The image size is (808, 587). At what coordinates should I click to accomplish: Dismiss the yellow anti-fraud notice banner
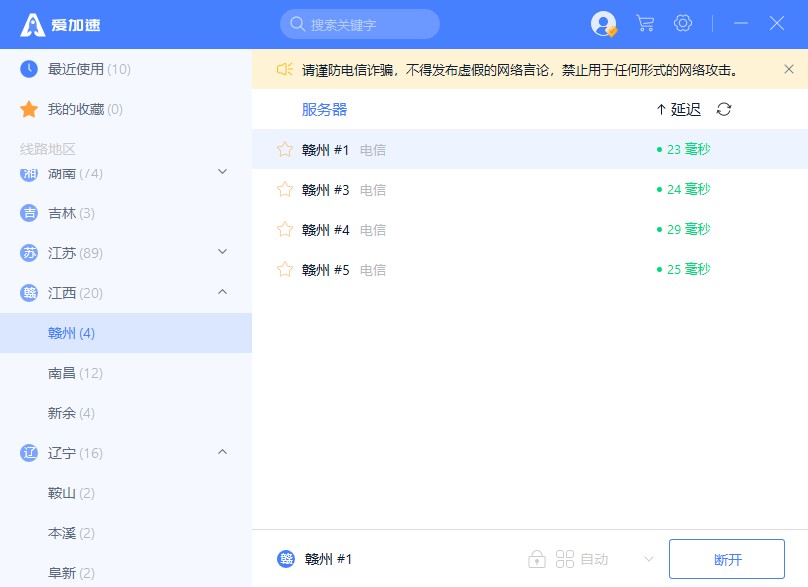tap(789, 69)
